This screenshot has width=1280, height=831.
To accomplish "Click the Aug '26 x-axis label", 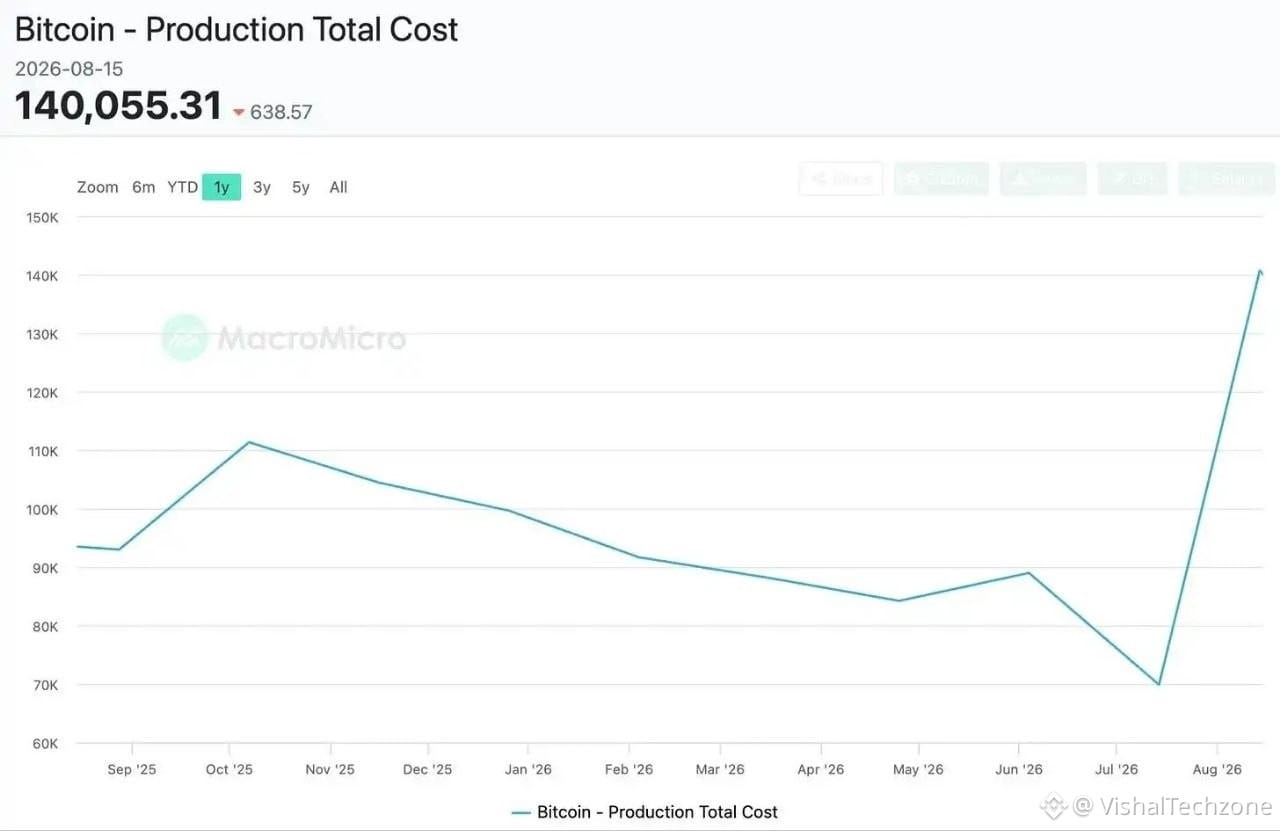I will [1217, 769].
